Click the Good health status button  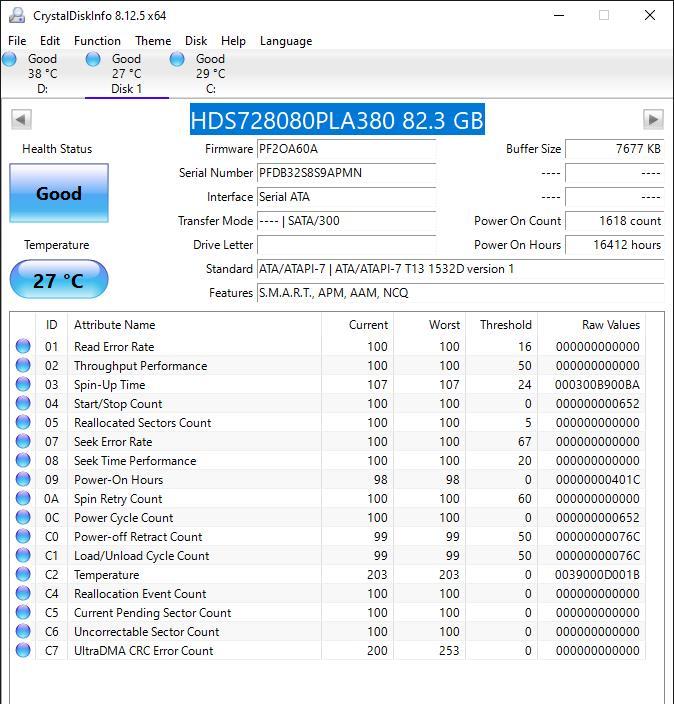[59, 193]
